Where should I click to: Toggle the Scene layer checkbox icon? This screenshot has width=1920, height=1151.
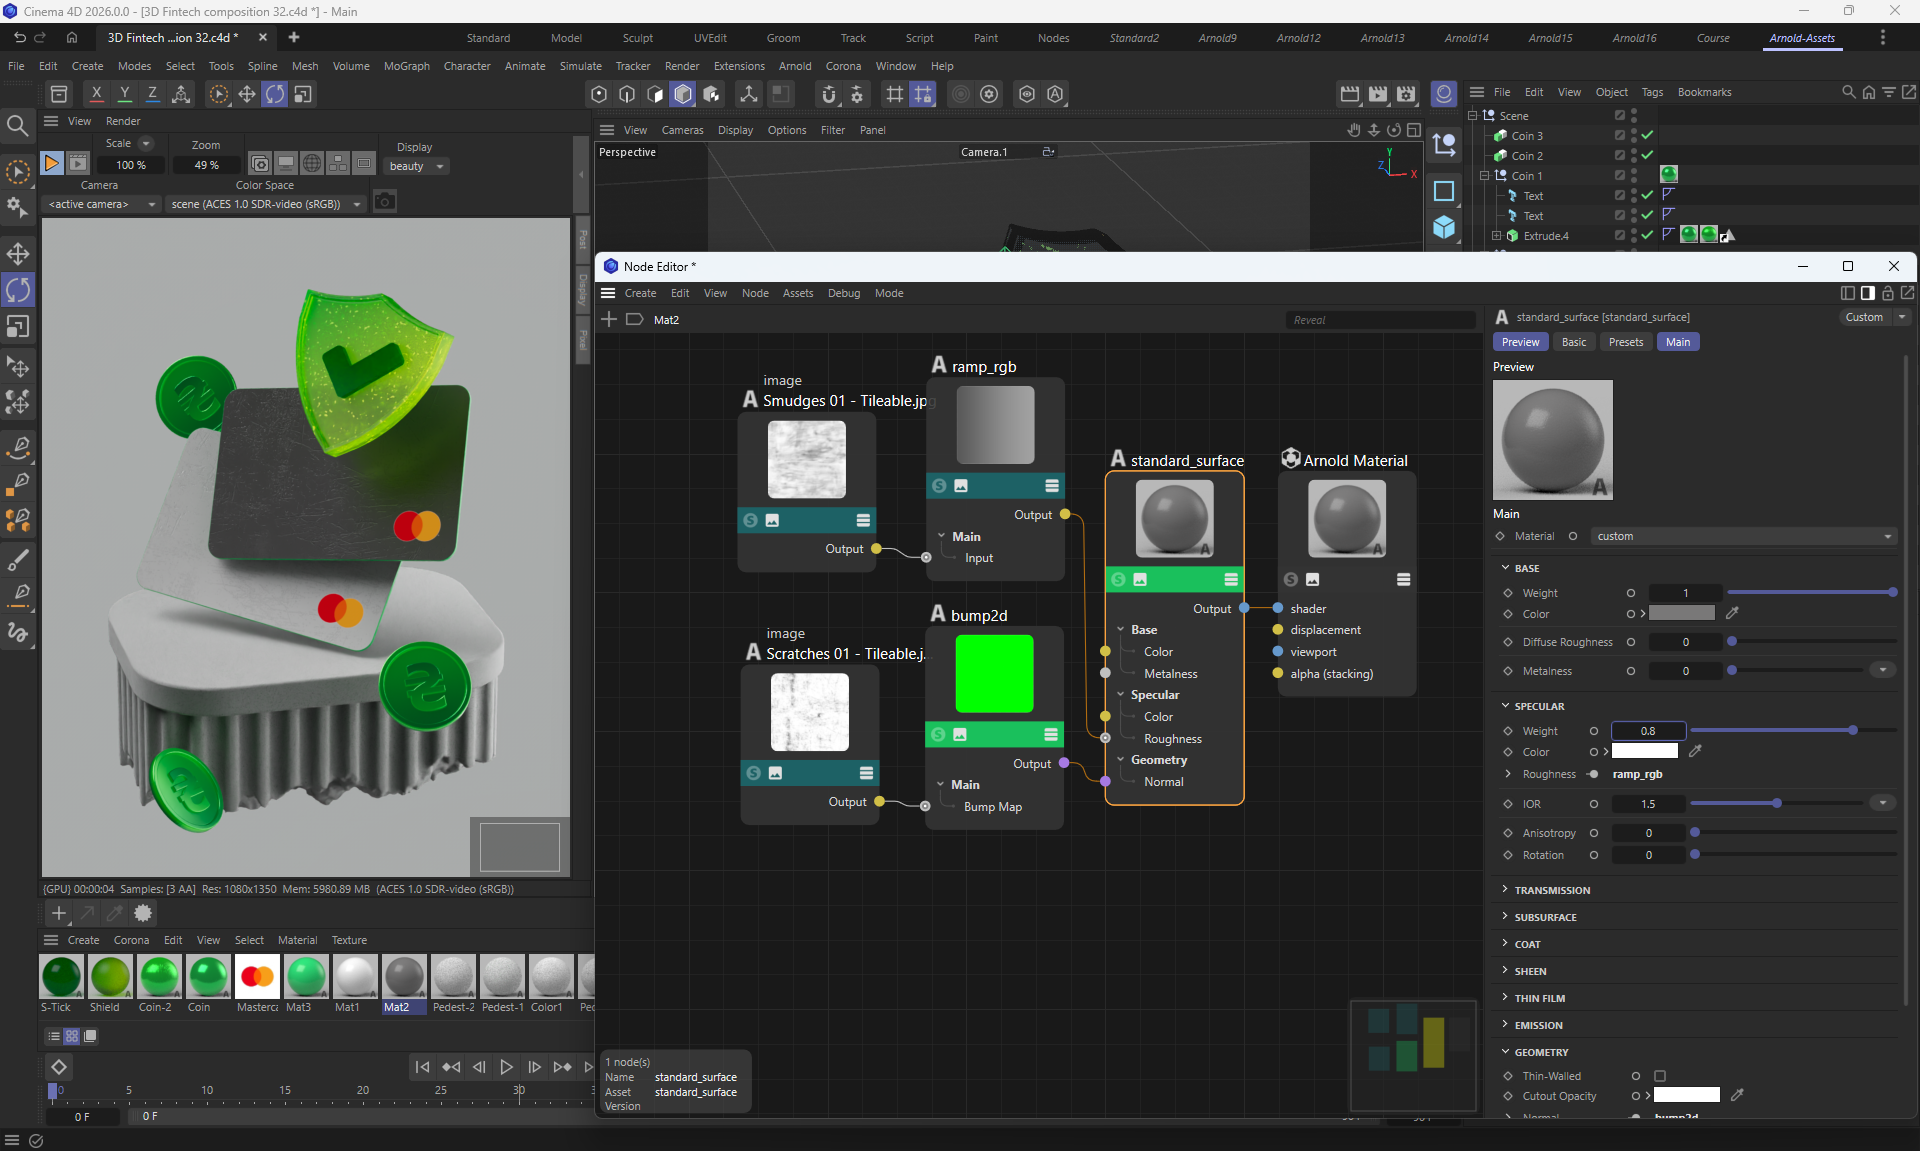point(1619,116)
